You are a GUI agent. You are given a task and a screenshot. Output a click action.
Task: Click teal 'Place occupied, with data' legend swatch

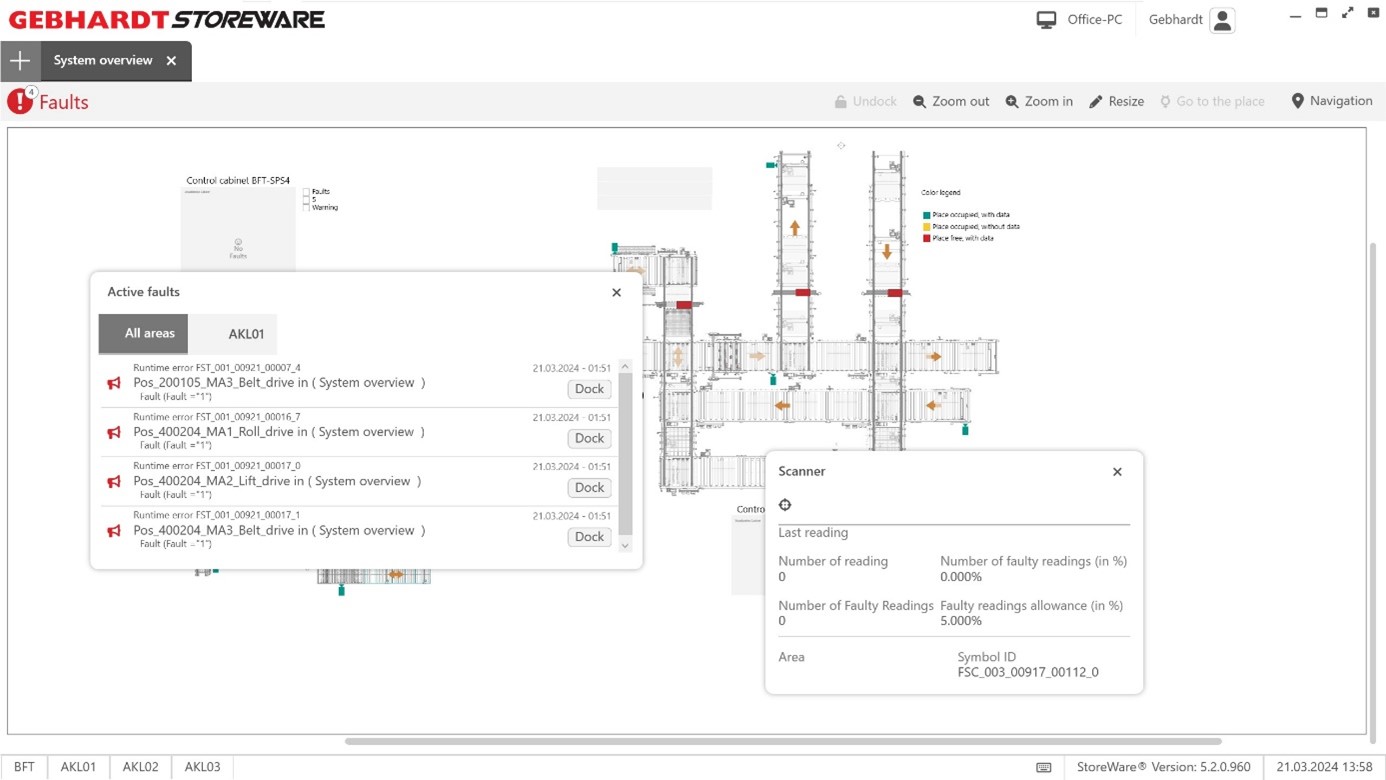[927, 215]
